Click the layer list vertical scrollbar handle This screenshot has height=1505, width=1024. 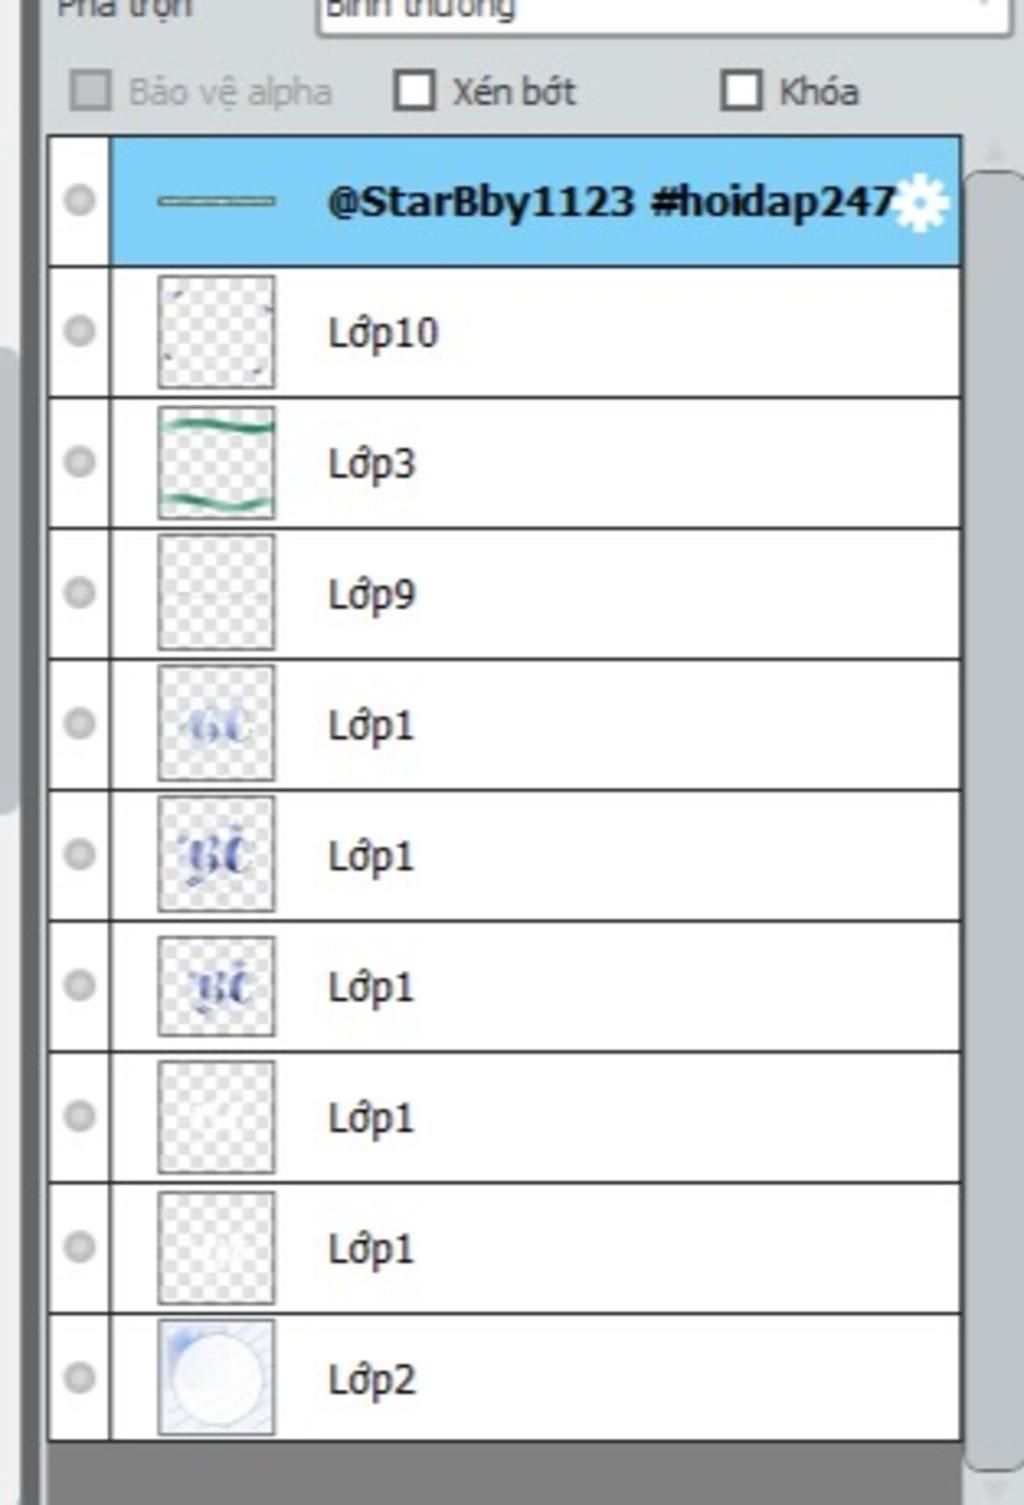click(x=996, y=820)
